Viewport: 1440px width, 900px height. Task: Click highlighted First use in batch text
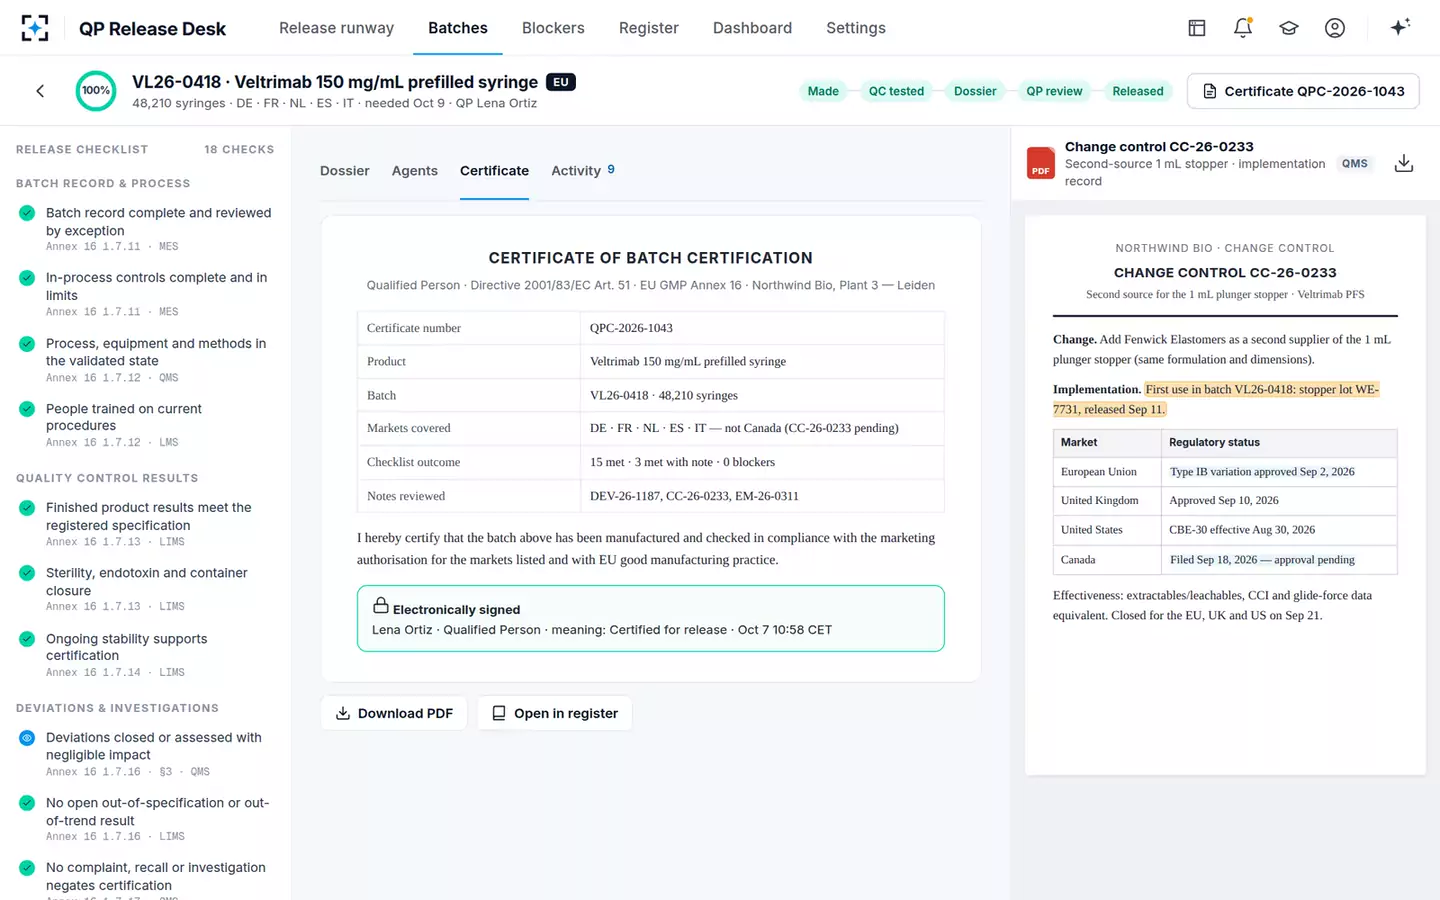coord(1216,399)
